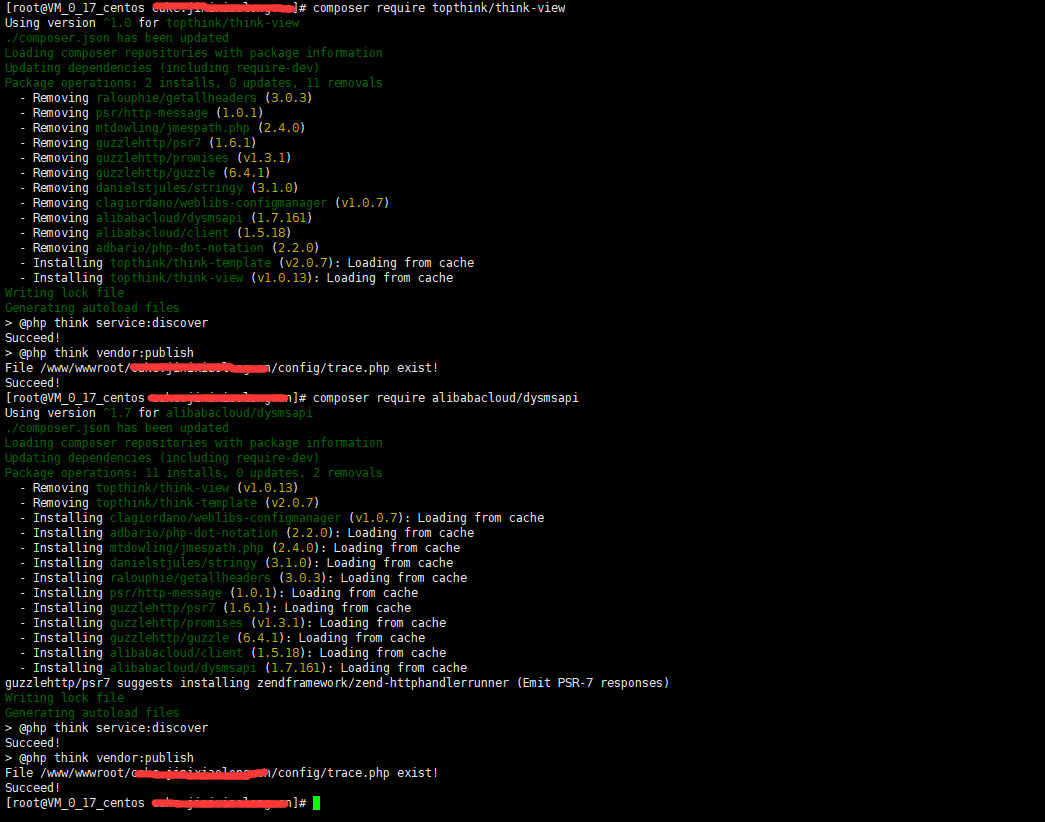This screenshot has height=822, width=1045.
Task: Click 'Installing psr/http-message (1.0.1)' line
Action: point(219,593)
